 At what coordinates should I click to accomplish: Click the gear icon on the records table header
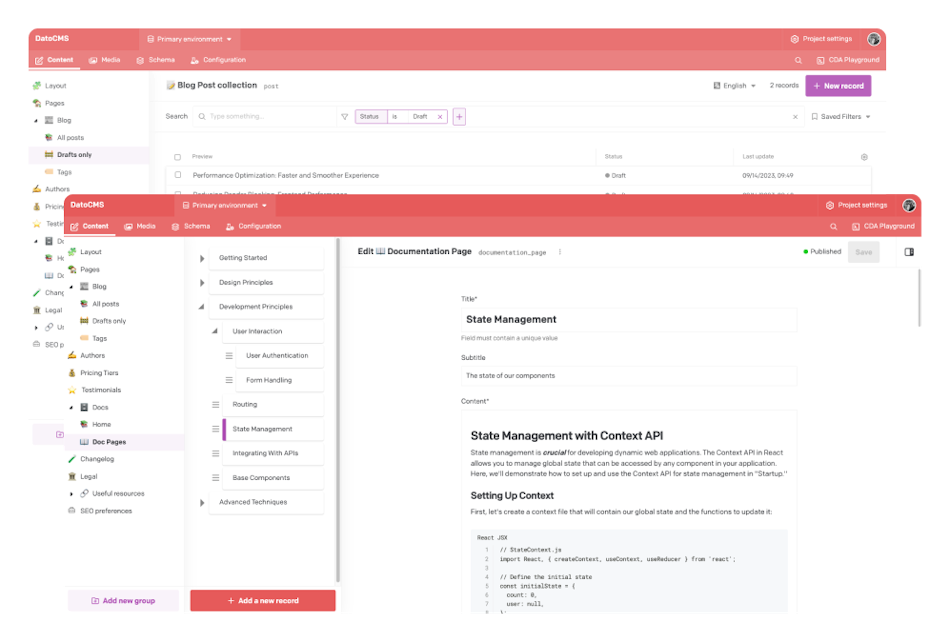click(x=863, y=156)
